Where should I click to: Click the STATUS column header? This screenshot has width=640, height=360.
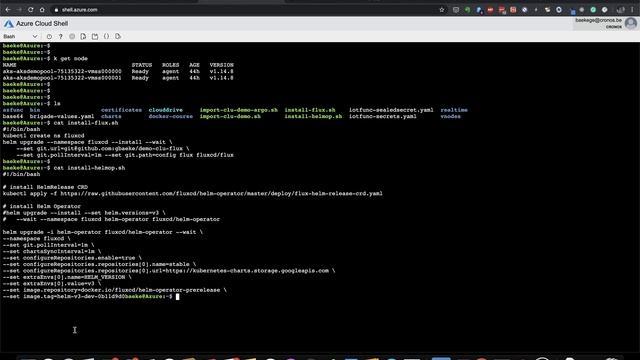pyautogui.click(x=142, y=65)
